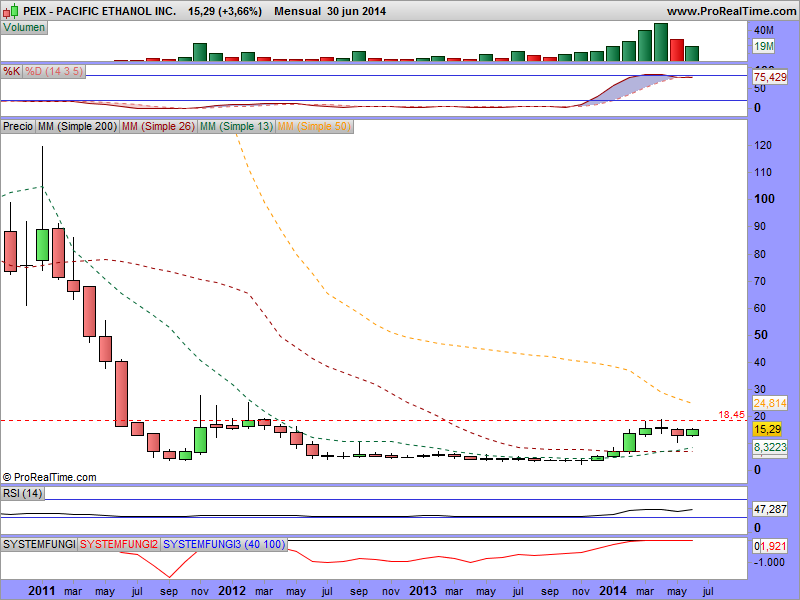Select the Volumen indicator label
The image size is (800, 600).
24,28
